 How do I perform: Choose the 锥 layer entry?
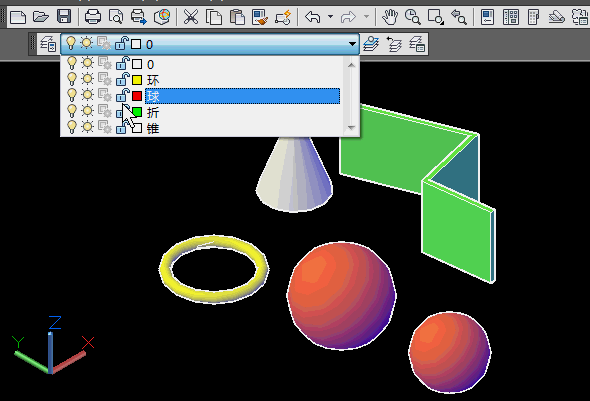(x=153, y=128)
